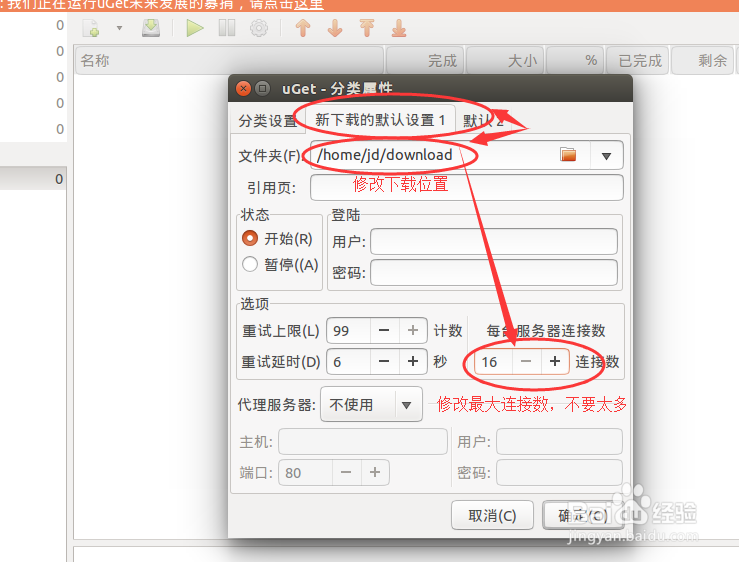
Task: Click the dialog maximize button in titlebar
Action: pos(263,88)
